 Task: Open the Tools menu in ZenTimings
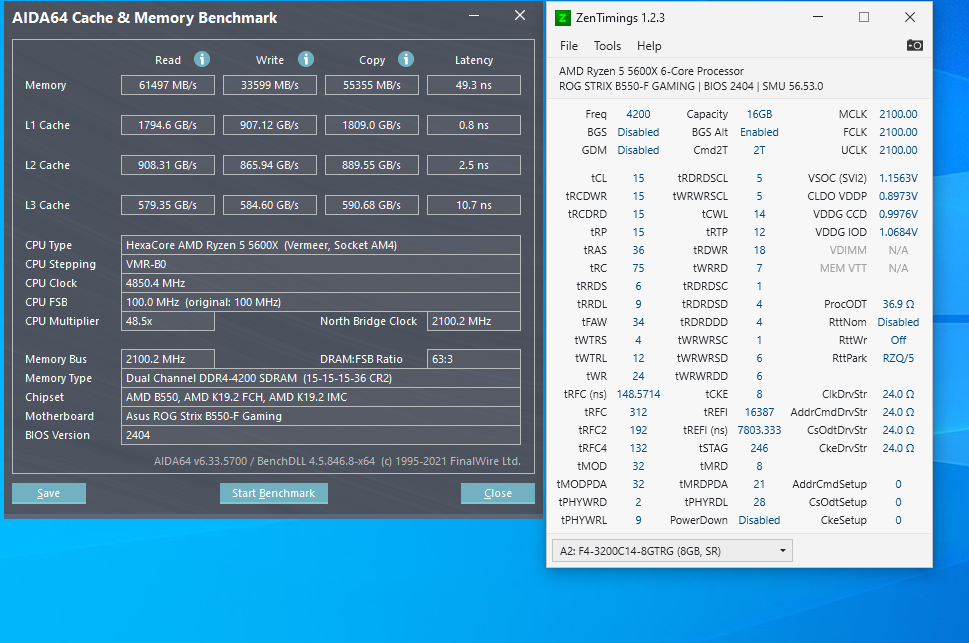(x=610, y=46)
